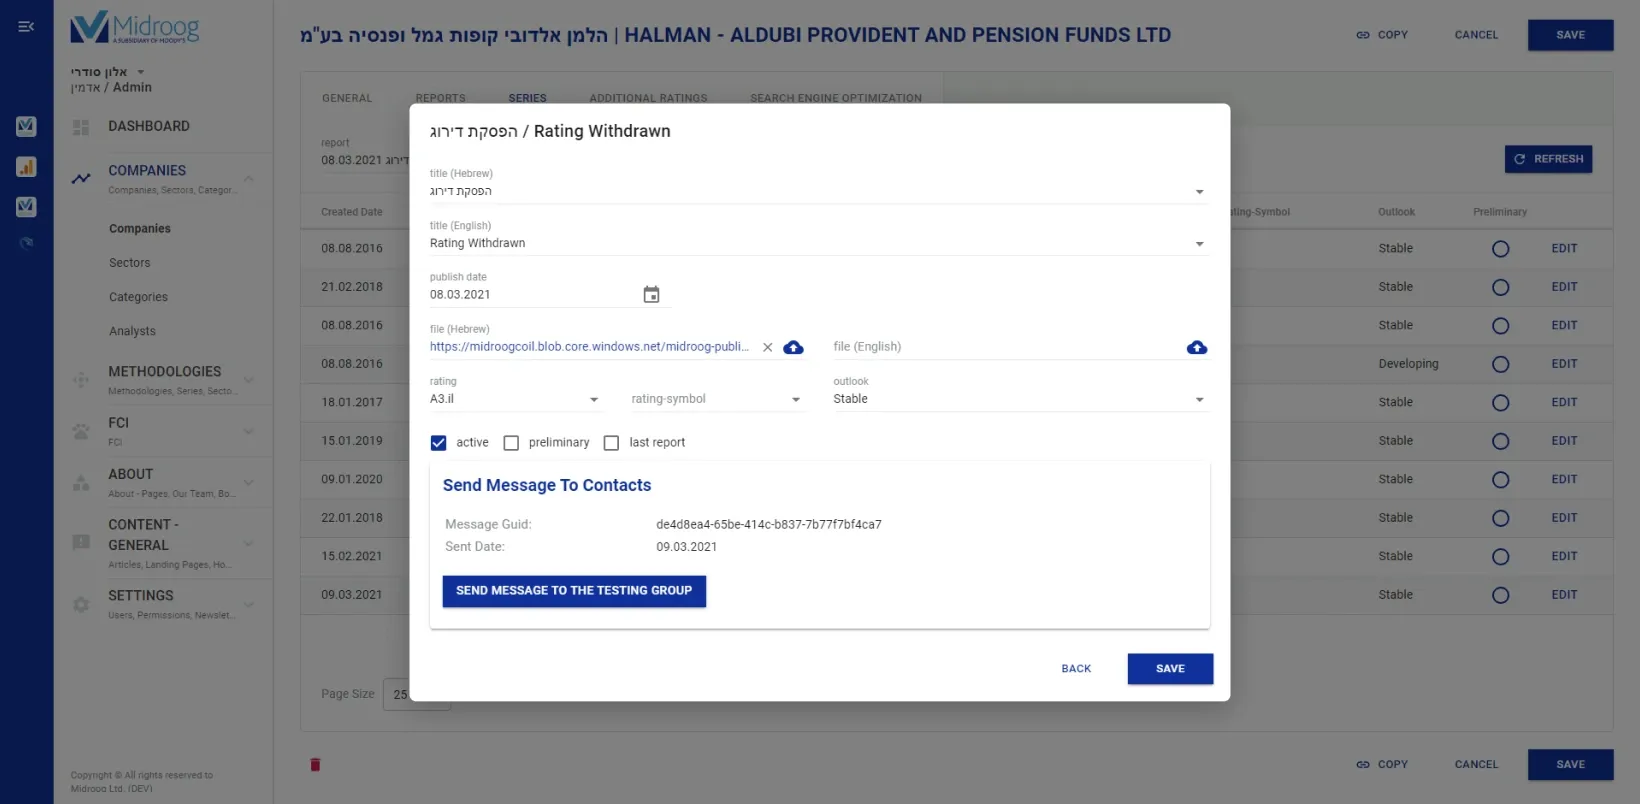Click the first Midroog icon in left rail
Screen dimensions: 1640x804
26,126
